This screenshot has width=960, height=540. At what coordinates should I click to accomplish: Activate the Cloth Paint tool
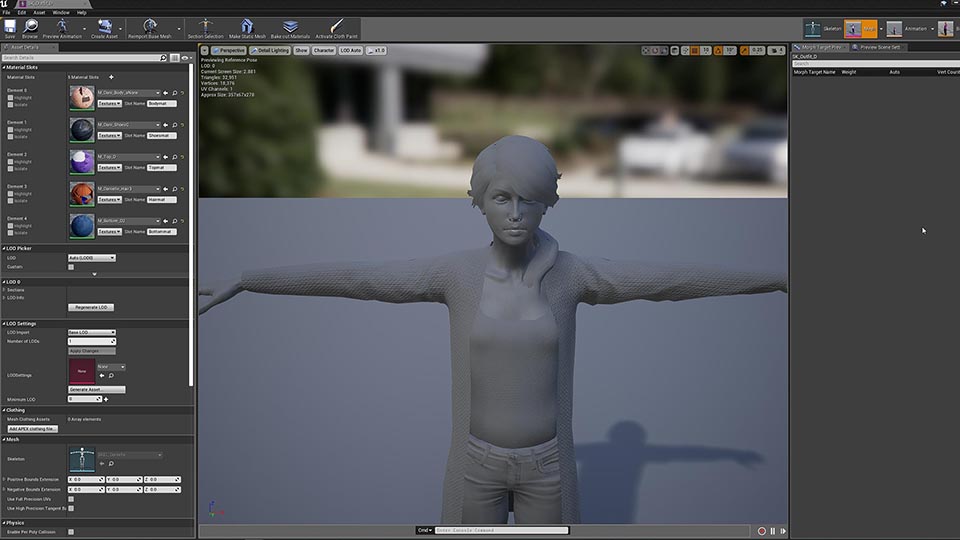(x=337, y=28)
